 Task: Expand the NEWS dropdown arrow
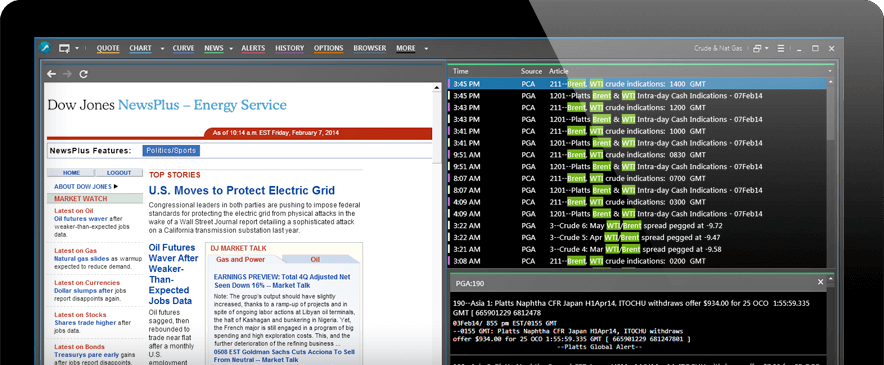tap(231, 49)
